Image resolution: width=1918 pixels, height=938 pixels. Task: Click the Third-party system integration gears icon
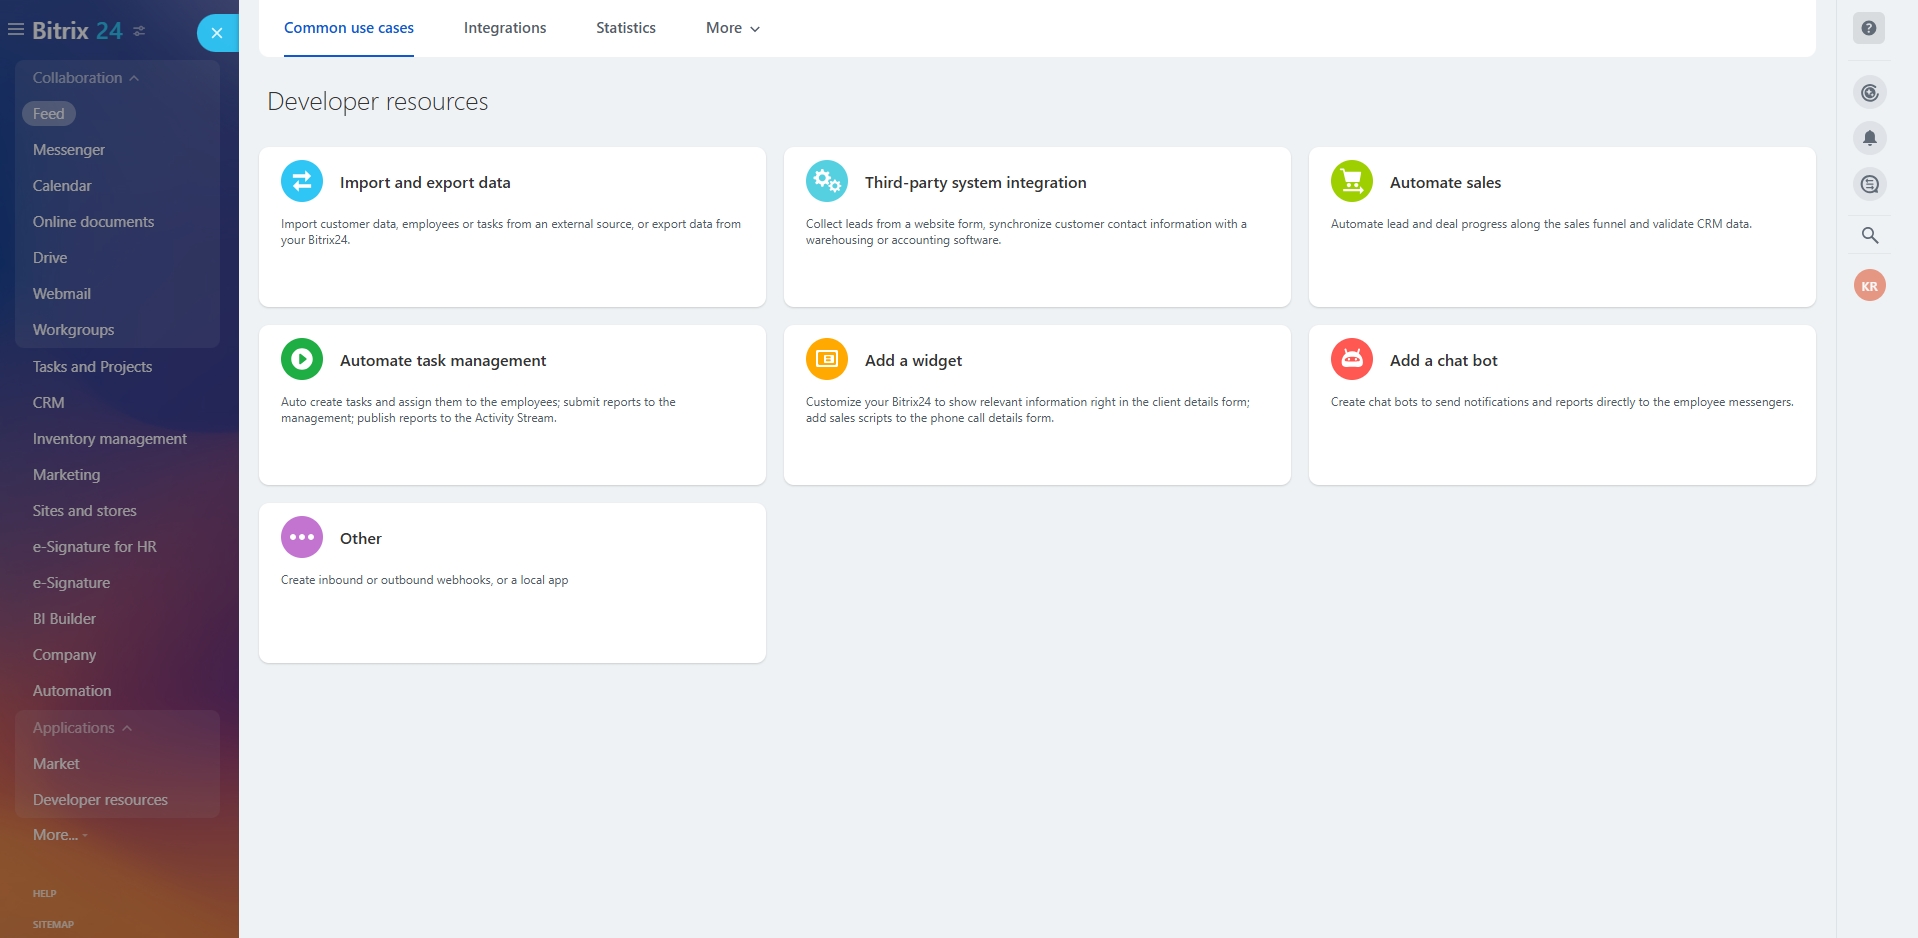(x=826, y=182)
